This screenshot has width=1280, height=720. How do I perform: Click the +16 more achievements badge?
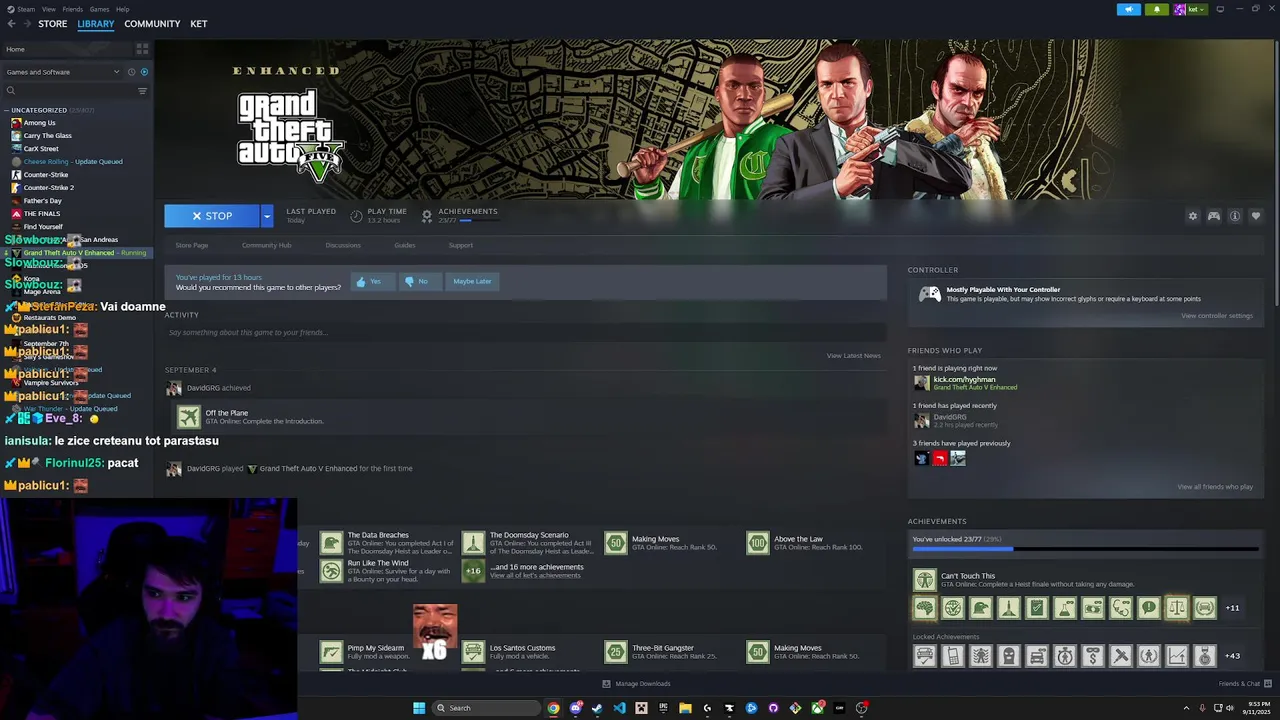pos(473,571)
